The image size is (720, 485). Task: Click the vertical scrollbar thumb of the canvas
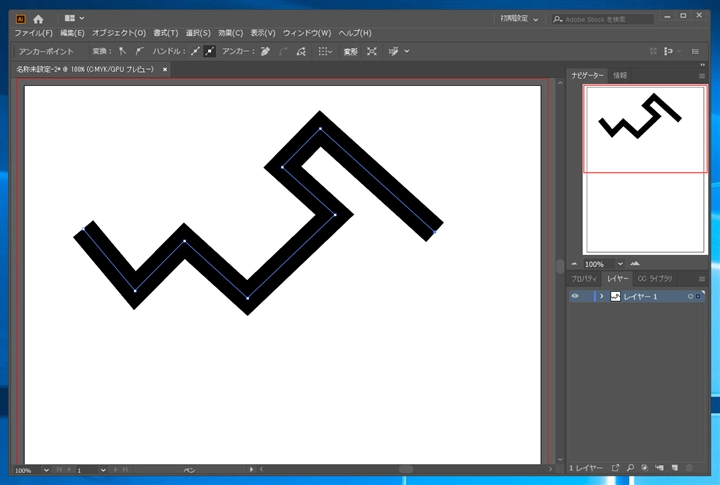(560, 266)
